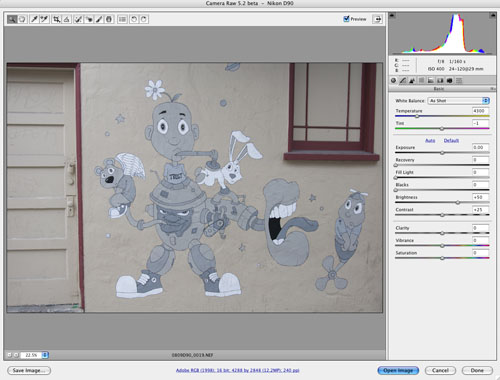500x380 pixels.
Task: Click the Brightness value field
Action: pyautogui.click(x=480, y=197)
